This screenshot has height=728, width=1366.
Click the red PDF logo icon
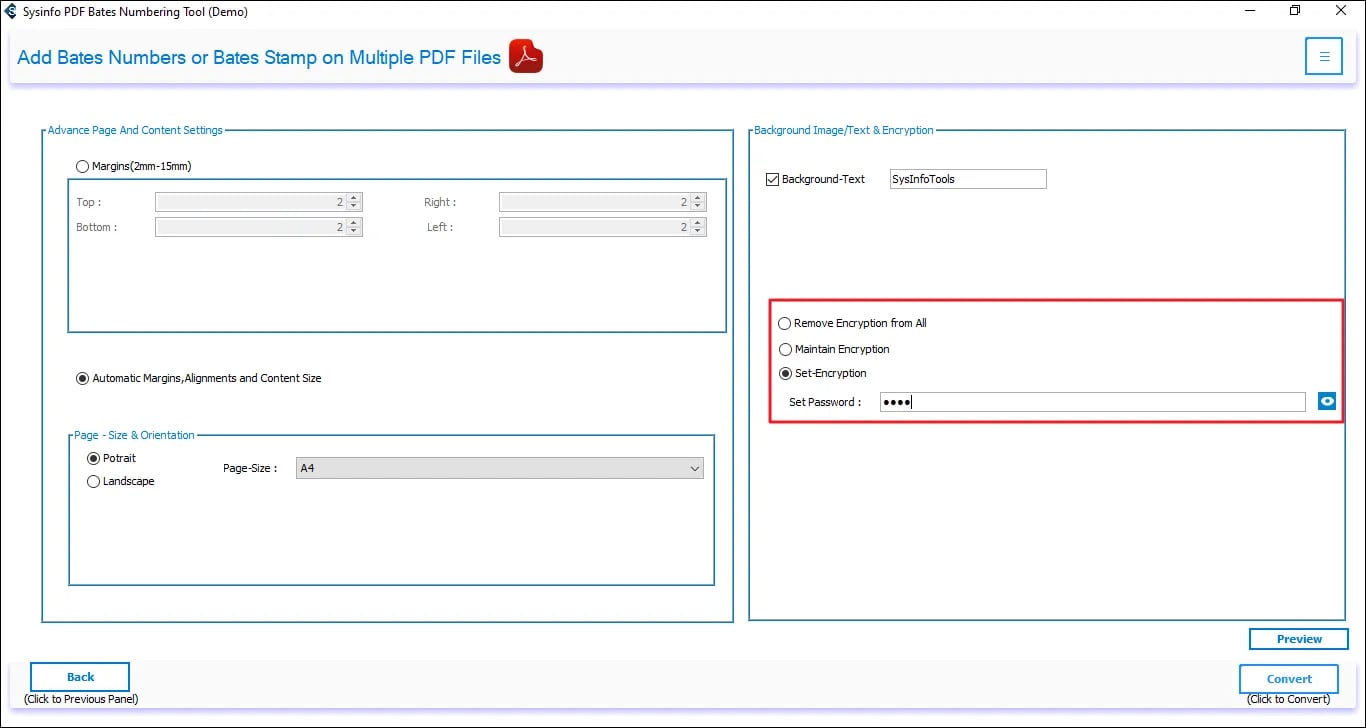(x=526, y=57)
